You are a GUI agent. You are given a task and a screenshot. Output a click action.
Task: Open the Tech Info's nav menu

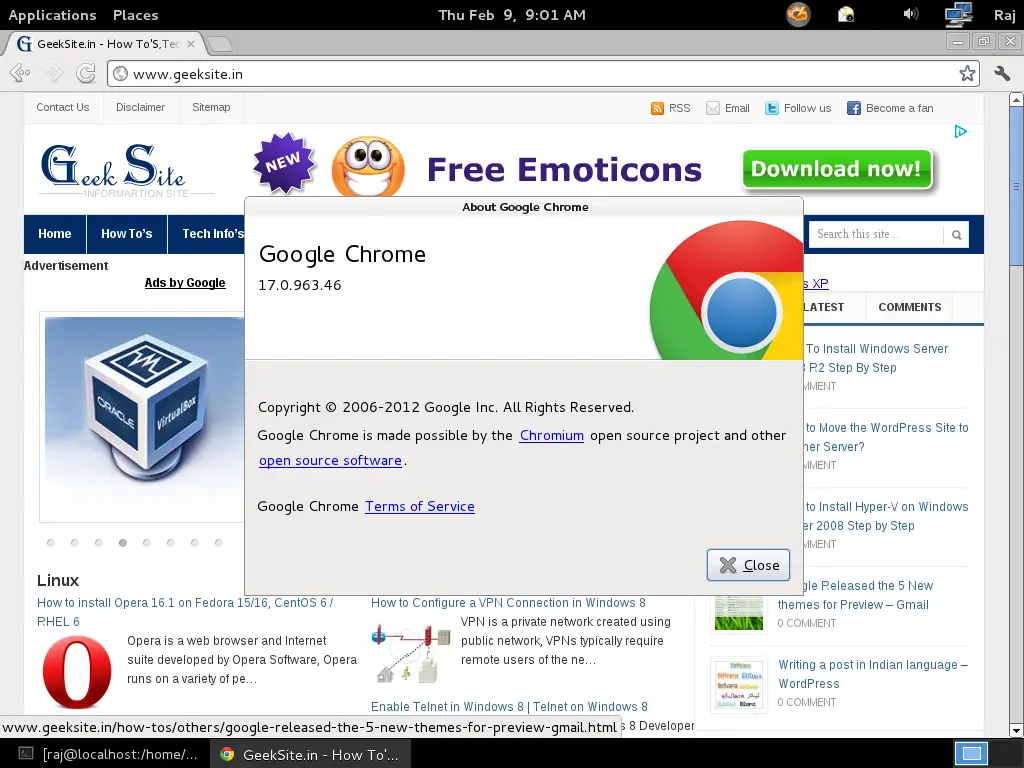(x=207, y=234)
